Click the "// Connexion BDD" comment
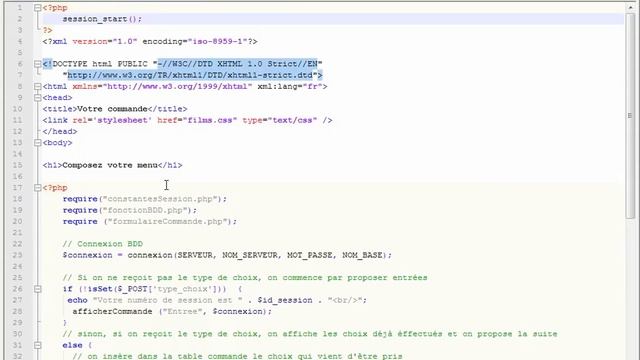 (102, 244)
